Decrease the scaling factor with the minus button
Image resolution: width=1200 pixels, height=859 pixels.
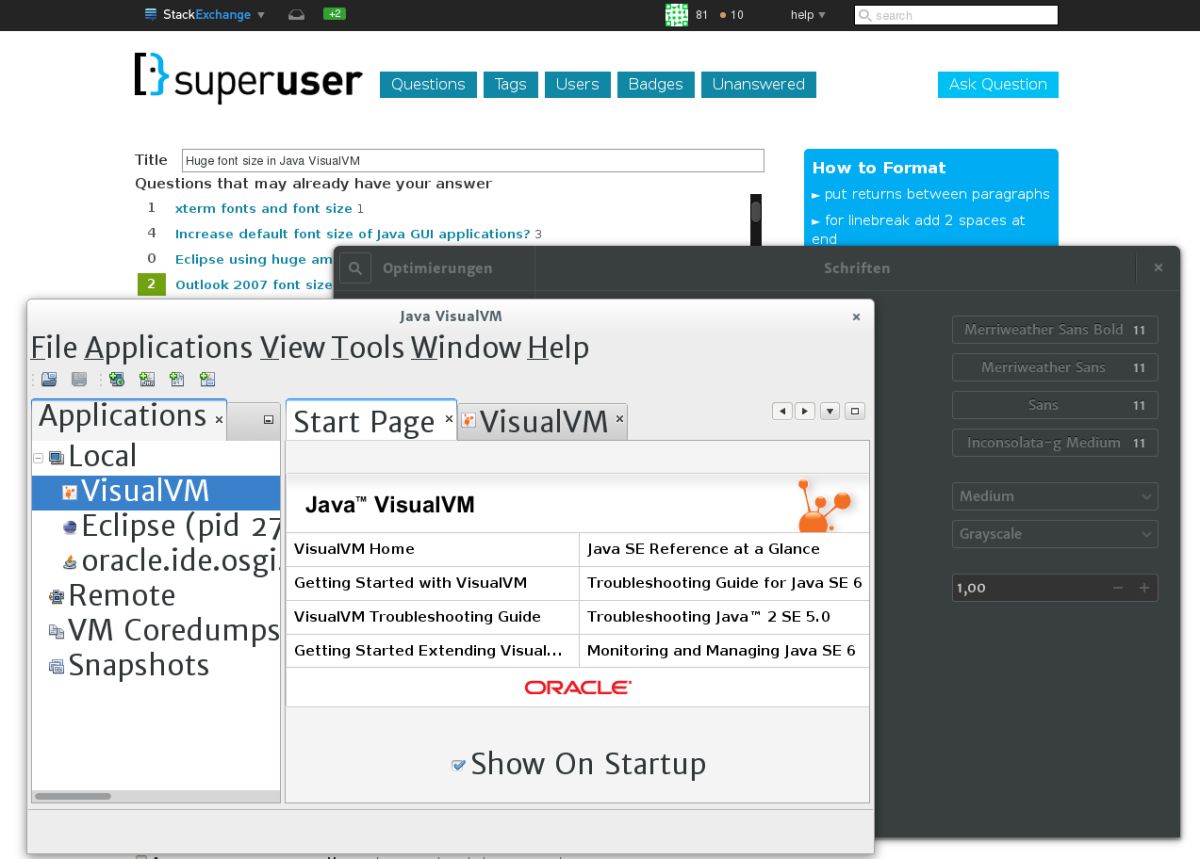pyautogui.click(x=1118, y=588)
